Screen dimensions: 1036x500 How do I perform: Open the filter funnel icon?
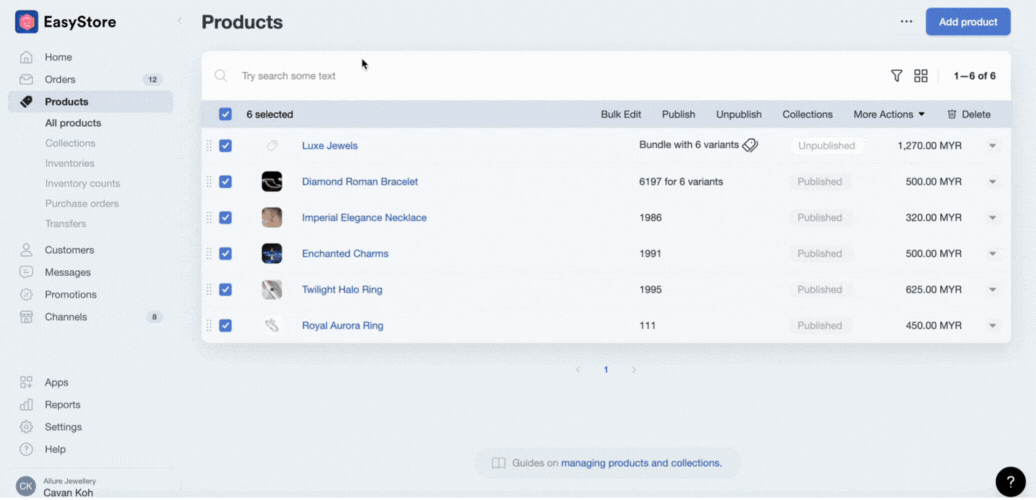point(896,76)
